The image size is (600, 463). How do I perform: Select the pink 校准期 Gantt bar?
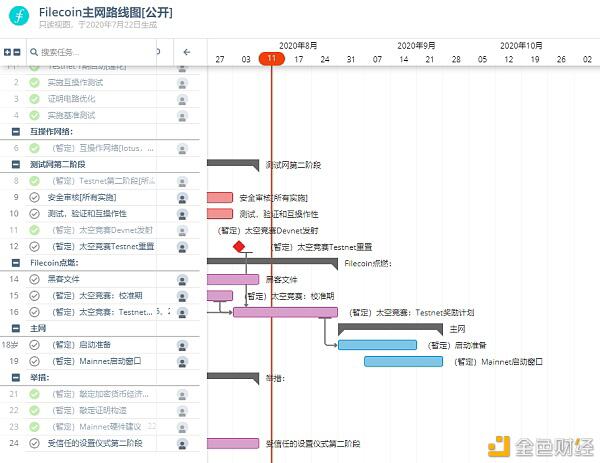(x=220, y=296)
